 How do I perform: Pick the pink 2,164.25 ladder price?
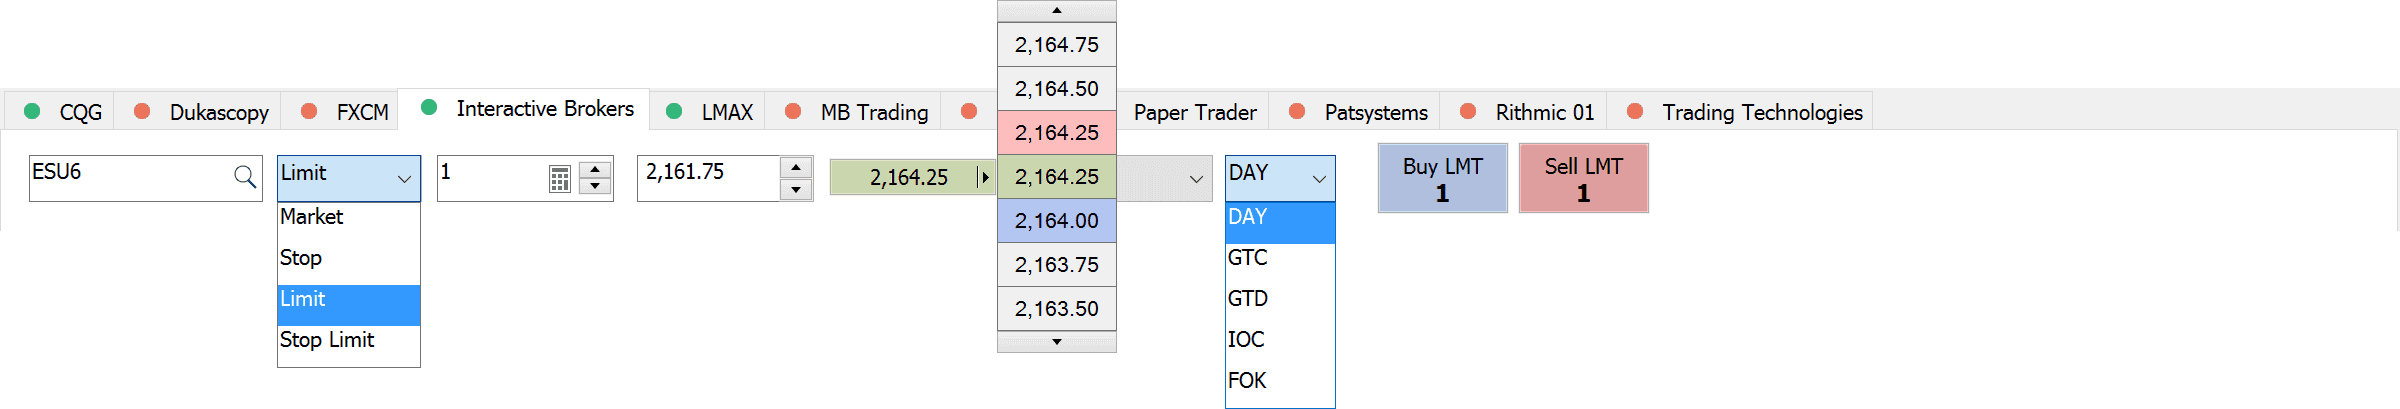point(1056,132)
